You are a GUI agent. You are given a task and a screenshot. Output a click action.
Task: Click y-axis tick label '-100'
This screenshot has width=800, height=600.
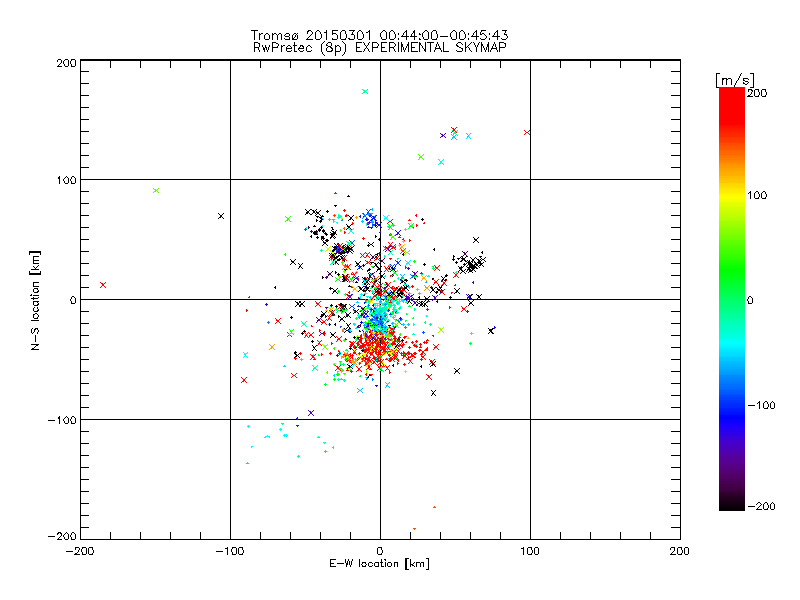62,420
